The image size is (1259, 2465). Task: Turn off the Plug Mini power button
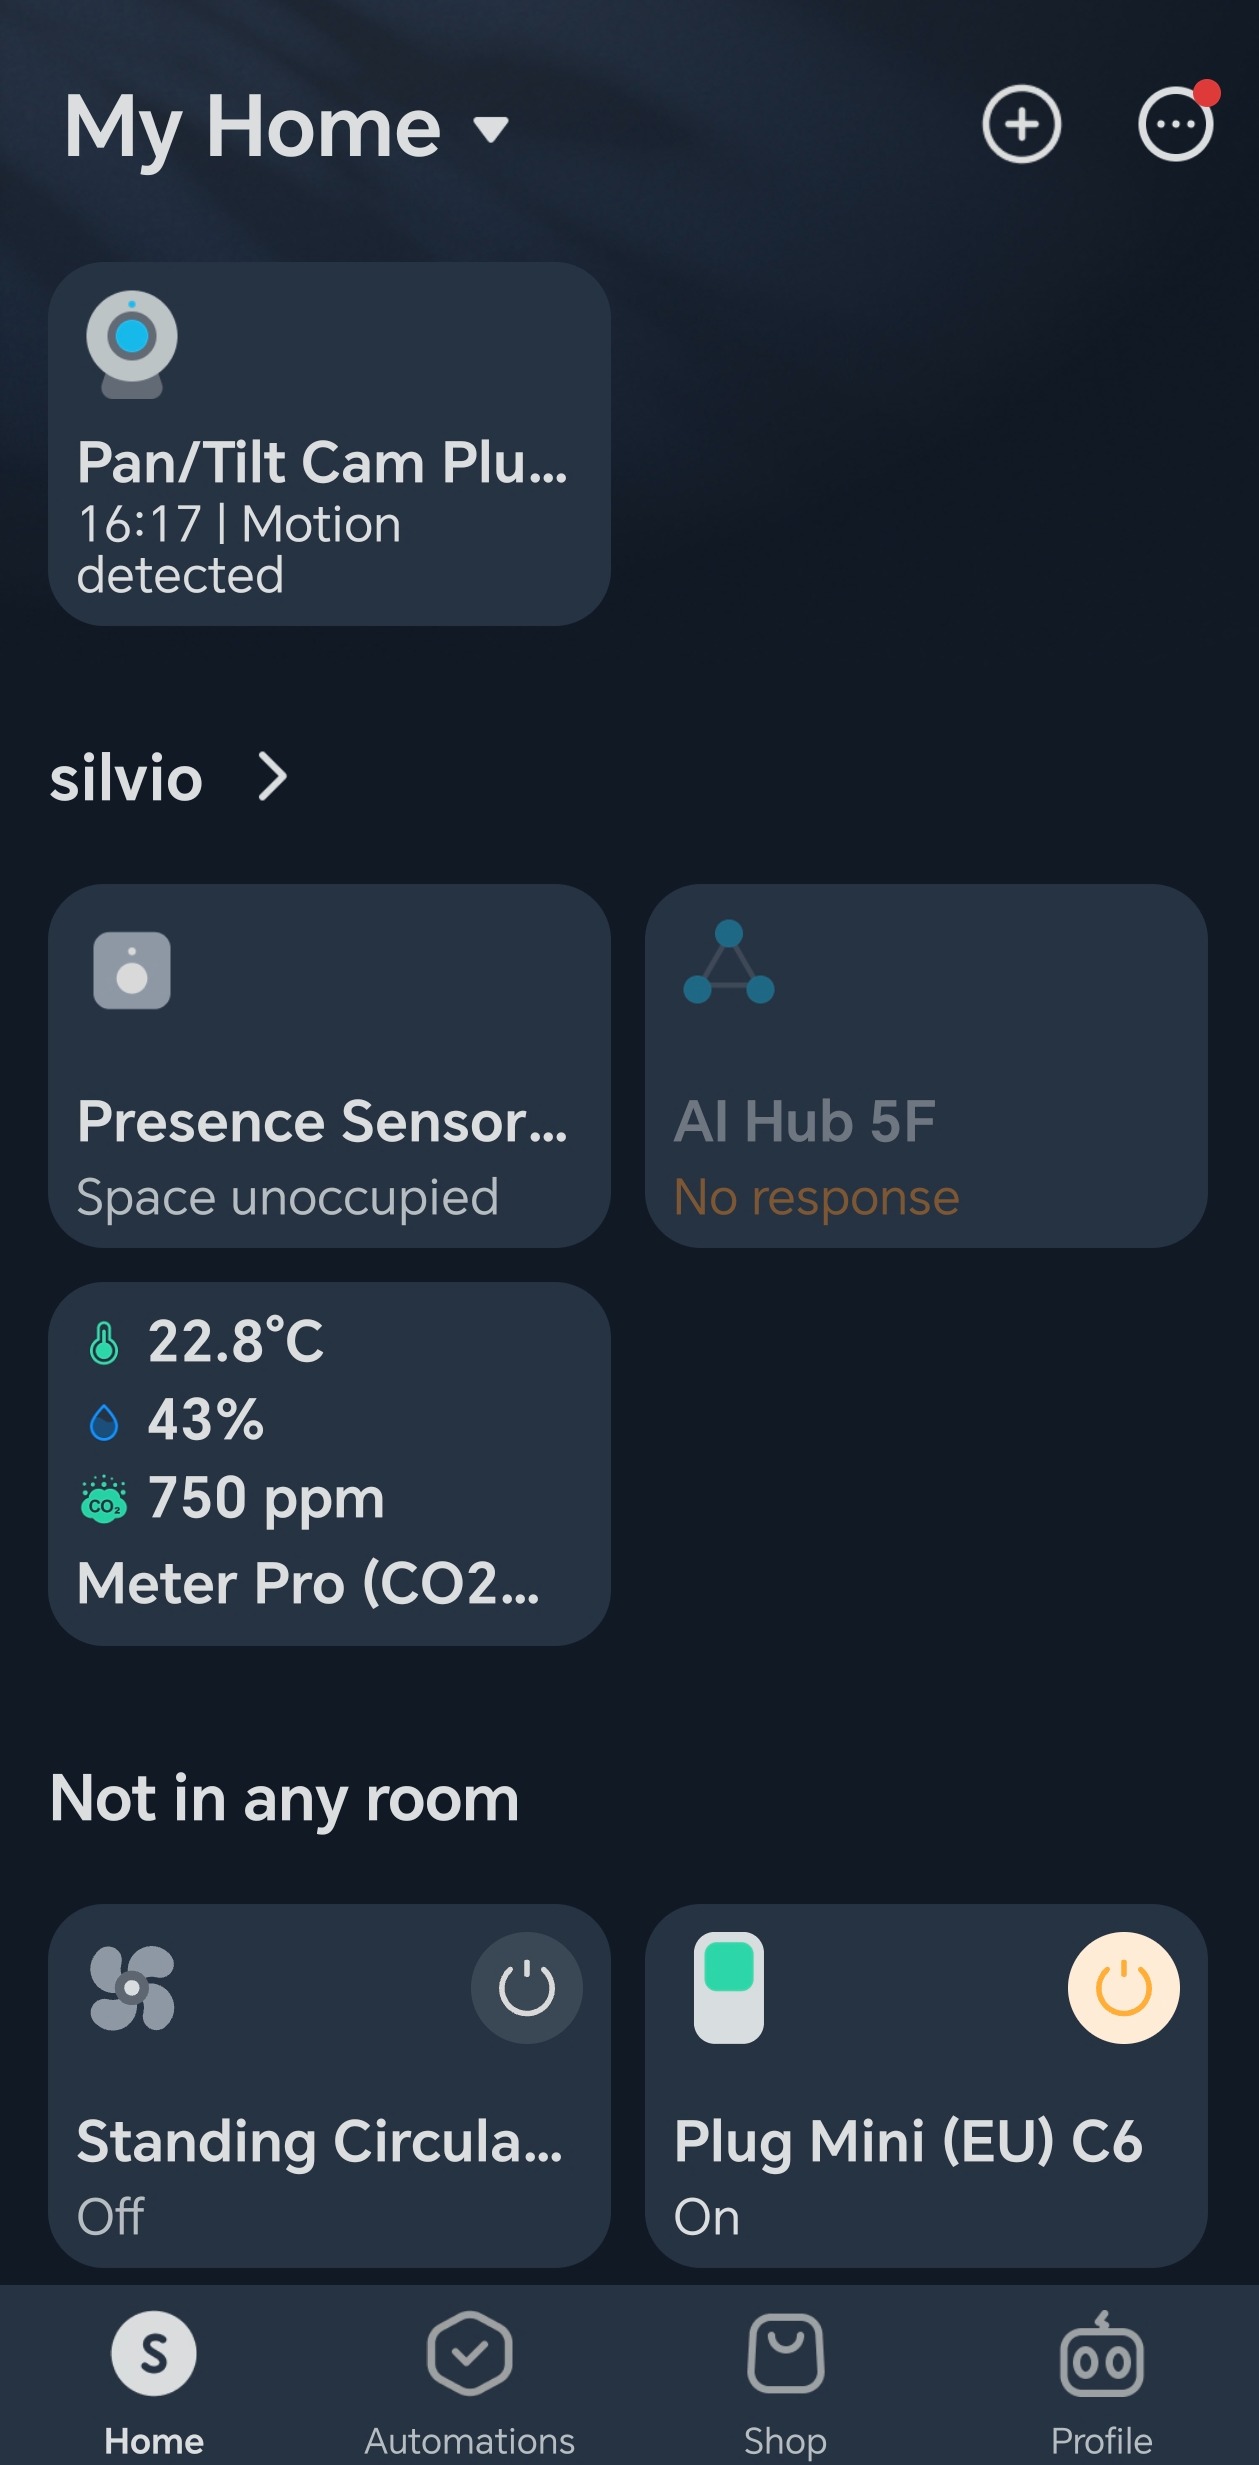pyautogui.click(x=1123, y=1988)
